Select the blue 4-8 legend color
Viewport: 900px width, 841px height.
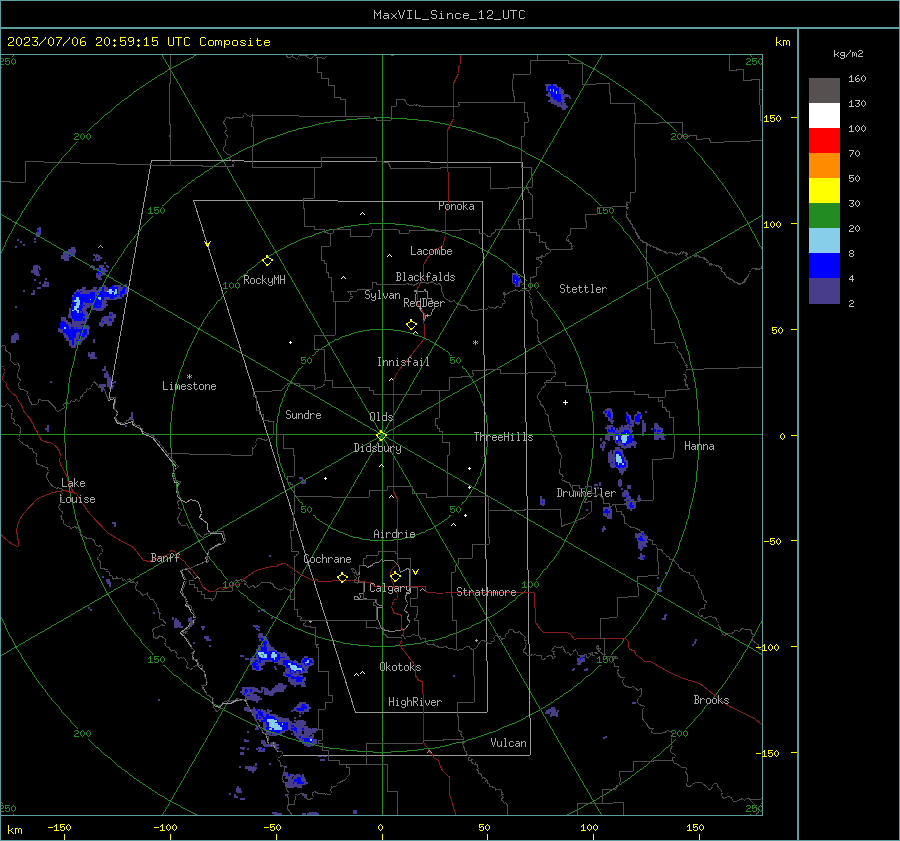pos(824,266)
